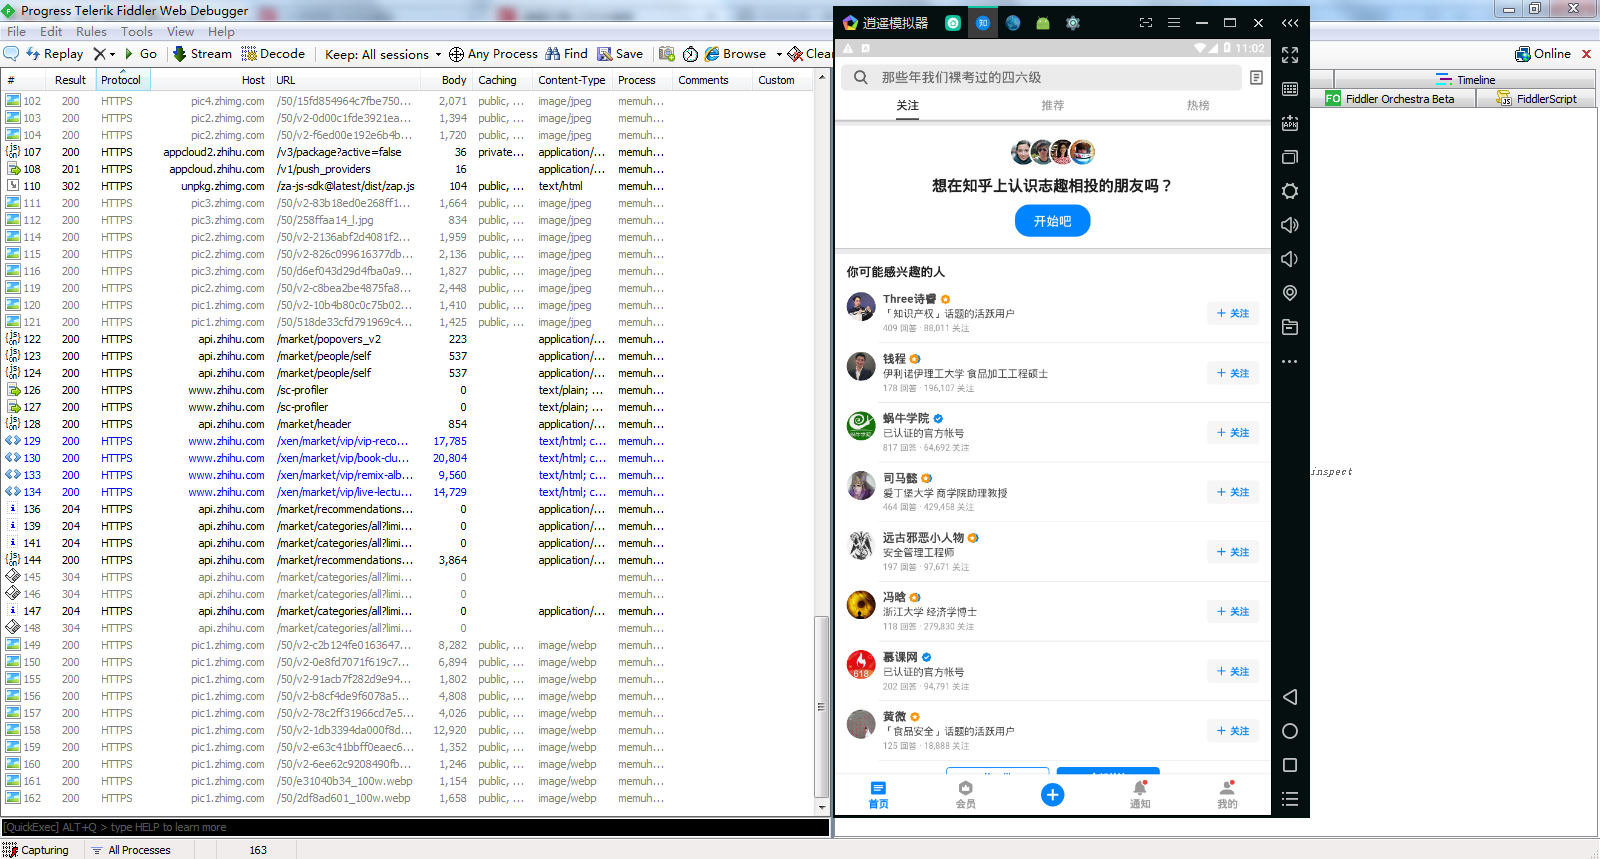Click the Android robot tab in emulator
Image resolution: width=1600 pixels, height=859 pixels.
pyautogui.click(x=1043, y=23)
